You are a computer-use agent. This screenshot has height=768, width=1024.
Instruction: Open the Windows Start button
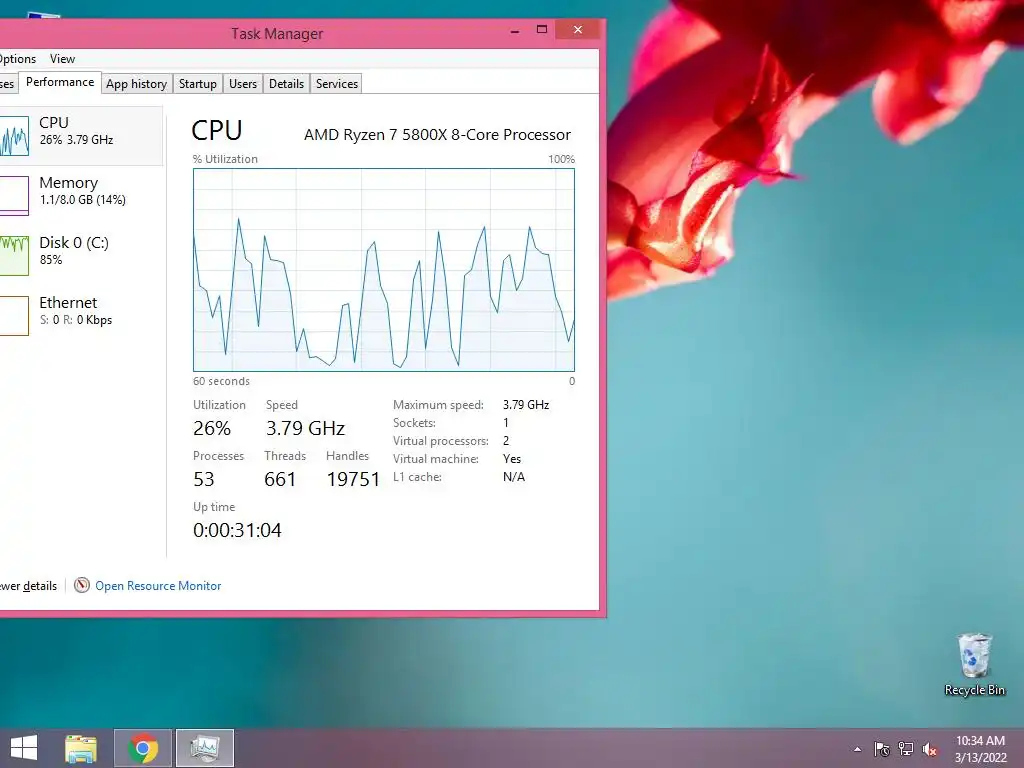[x=24, y=748]
